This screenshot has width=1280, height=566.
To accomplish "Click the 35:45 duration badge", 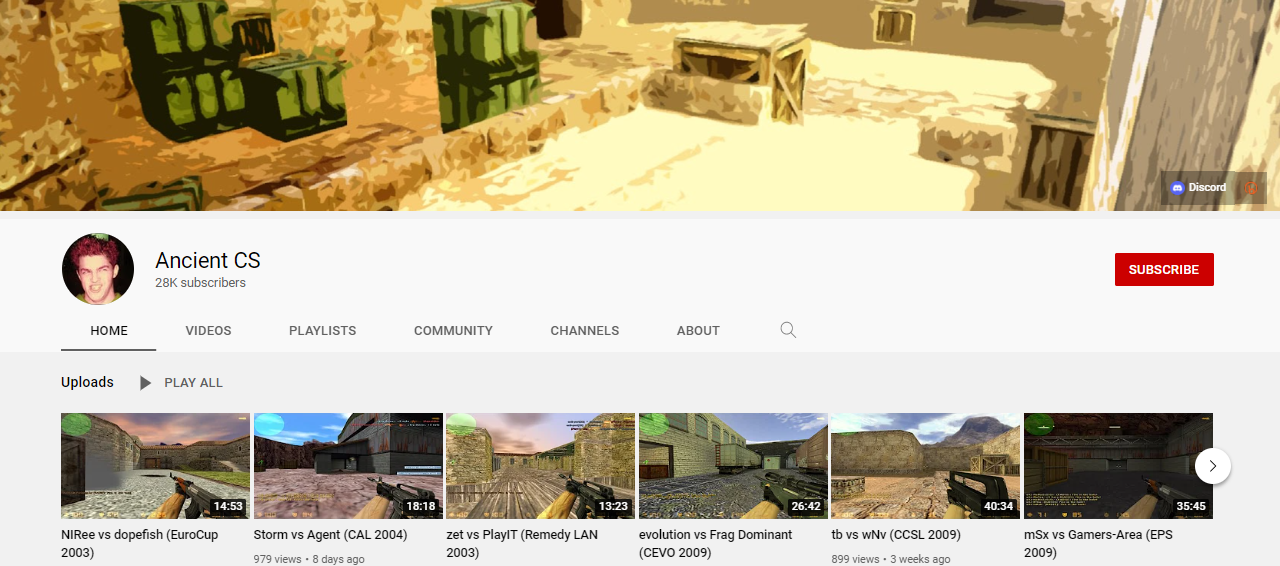I will coord(1191,506).
